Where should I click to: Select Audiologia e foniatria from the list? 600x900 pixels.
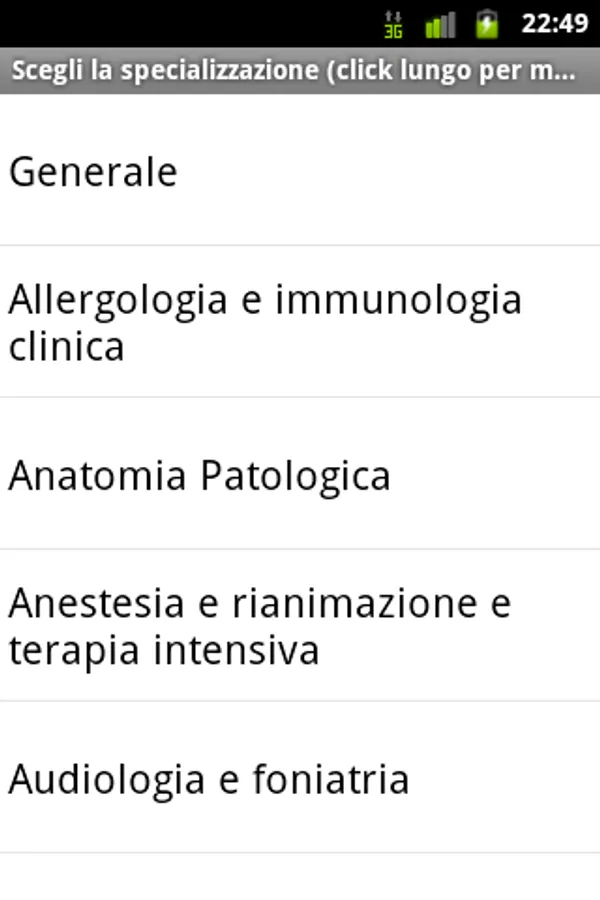click(300, 777)
